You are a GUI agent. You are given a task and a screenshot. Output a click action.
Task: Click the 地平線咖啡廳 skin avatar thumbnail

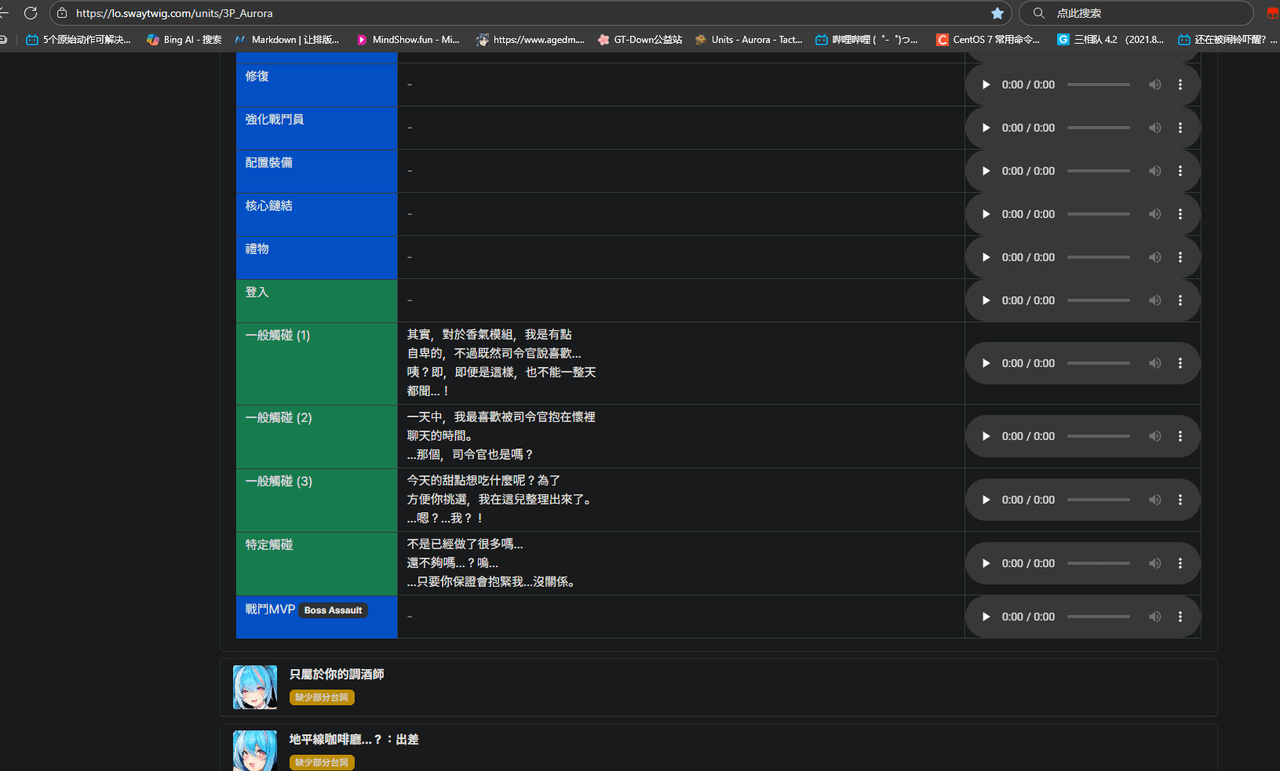pyautogui.click(x=255, y=750)
